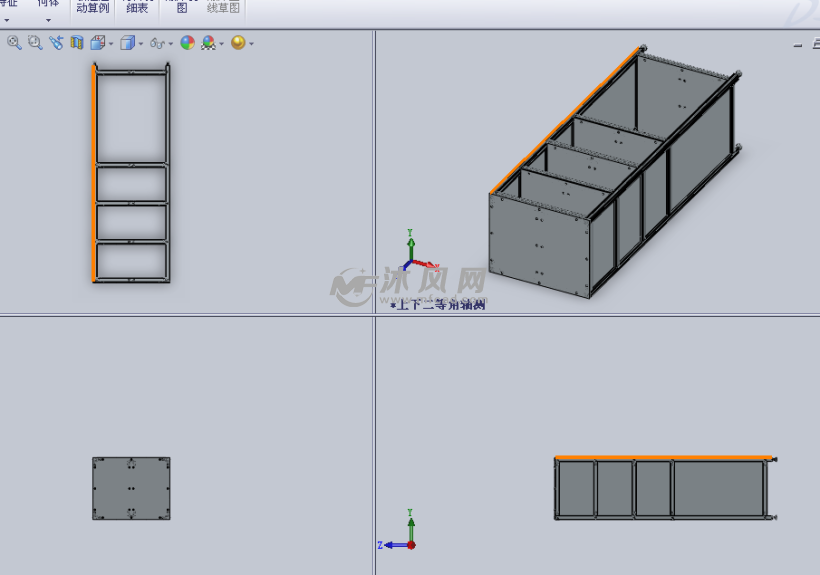Click the 细表 ribbon button
Viewport: 820px width, 575px height.
(137, 8)
